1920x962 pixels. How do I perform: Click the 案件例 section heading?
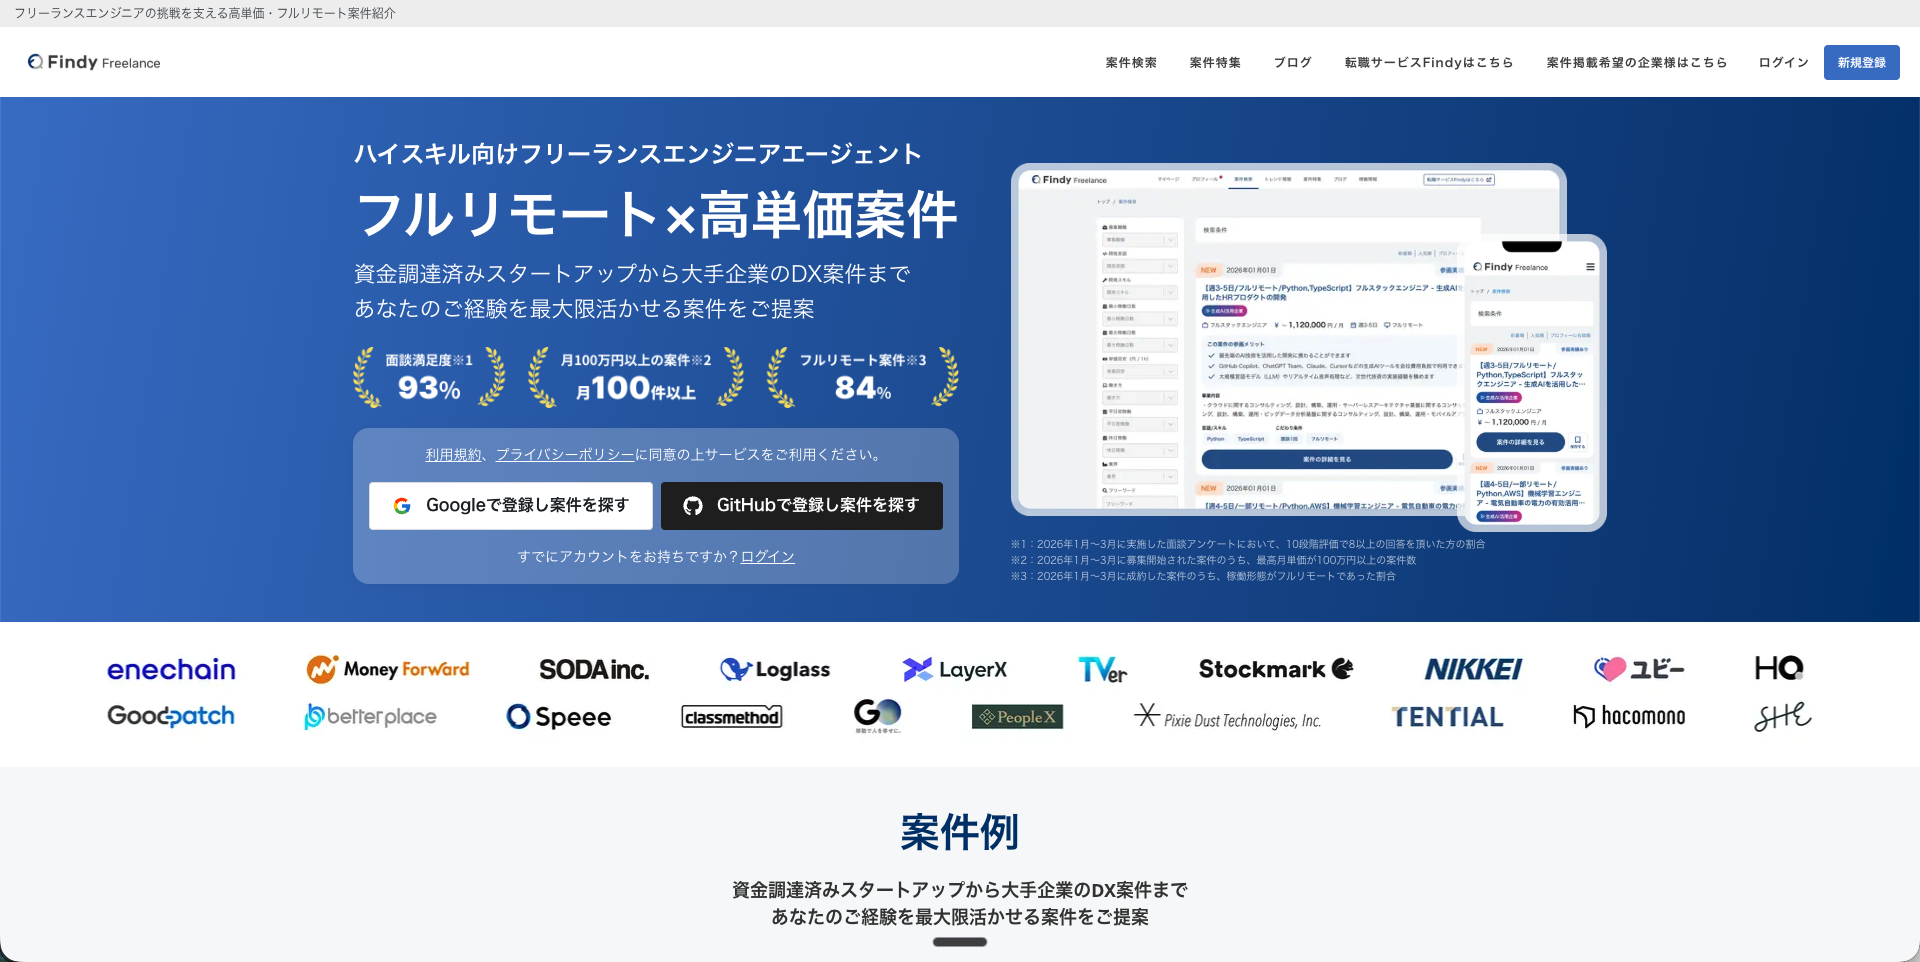pos(960,832)
